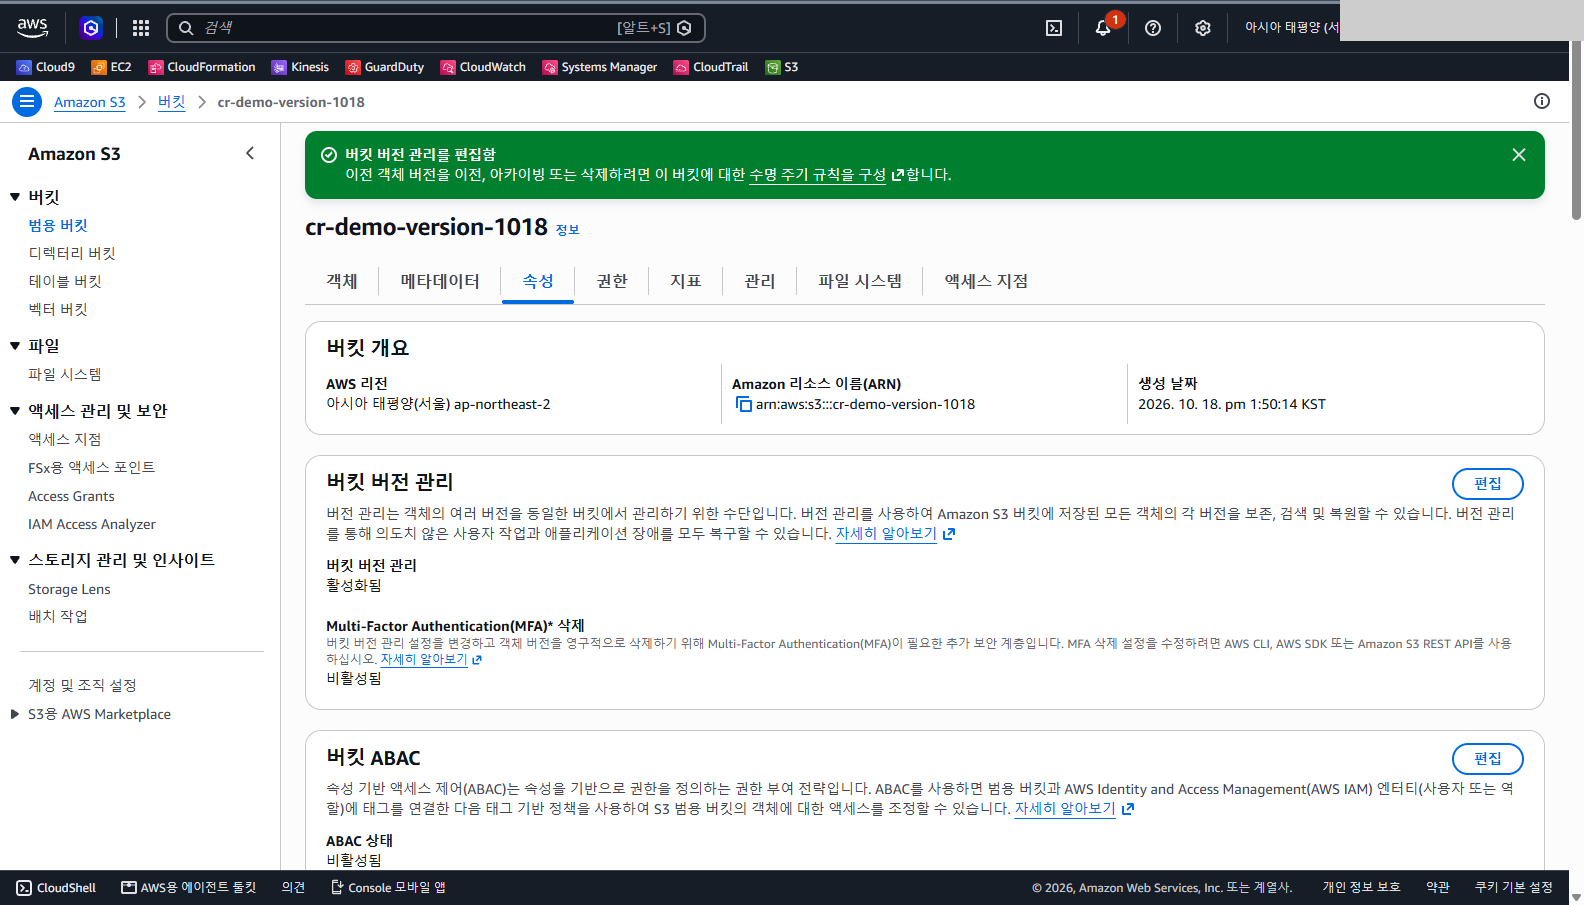1584x905 pixels.
Task: Click 편집 button for 버킷 버전 관리
Action: (x=1488, y=484)
